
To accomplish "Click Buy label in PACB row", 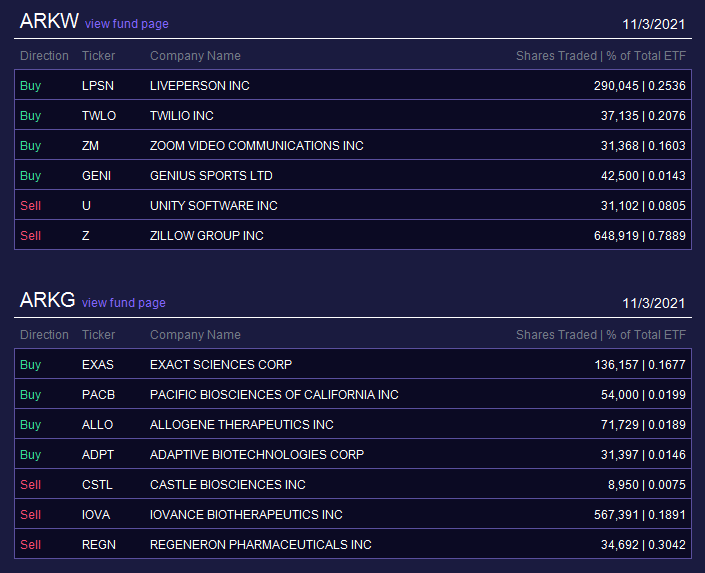I will (31, 394).
